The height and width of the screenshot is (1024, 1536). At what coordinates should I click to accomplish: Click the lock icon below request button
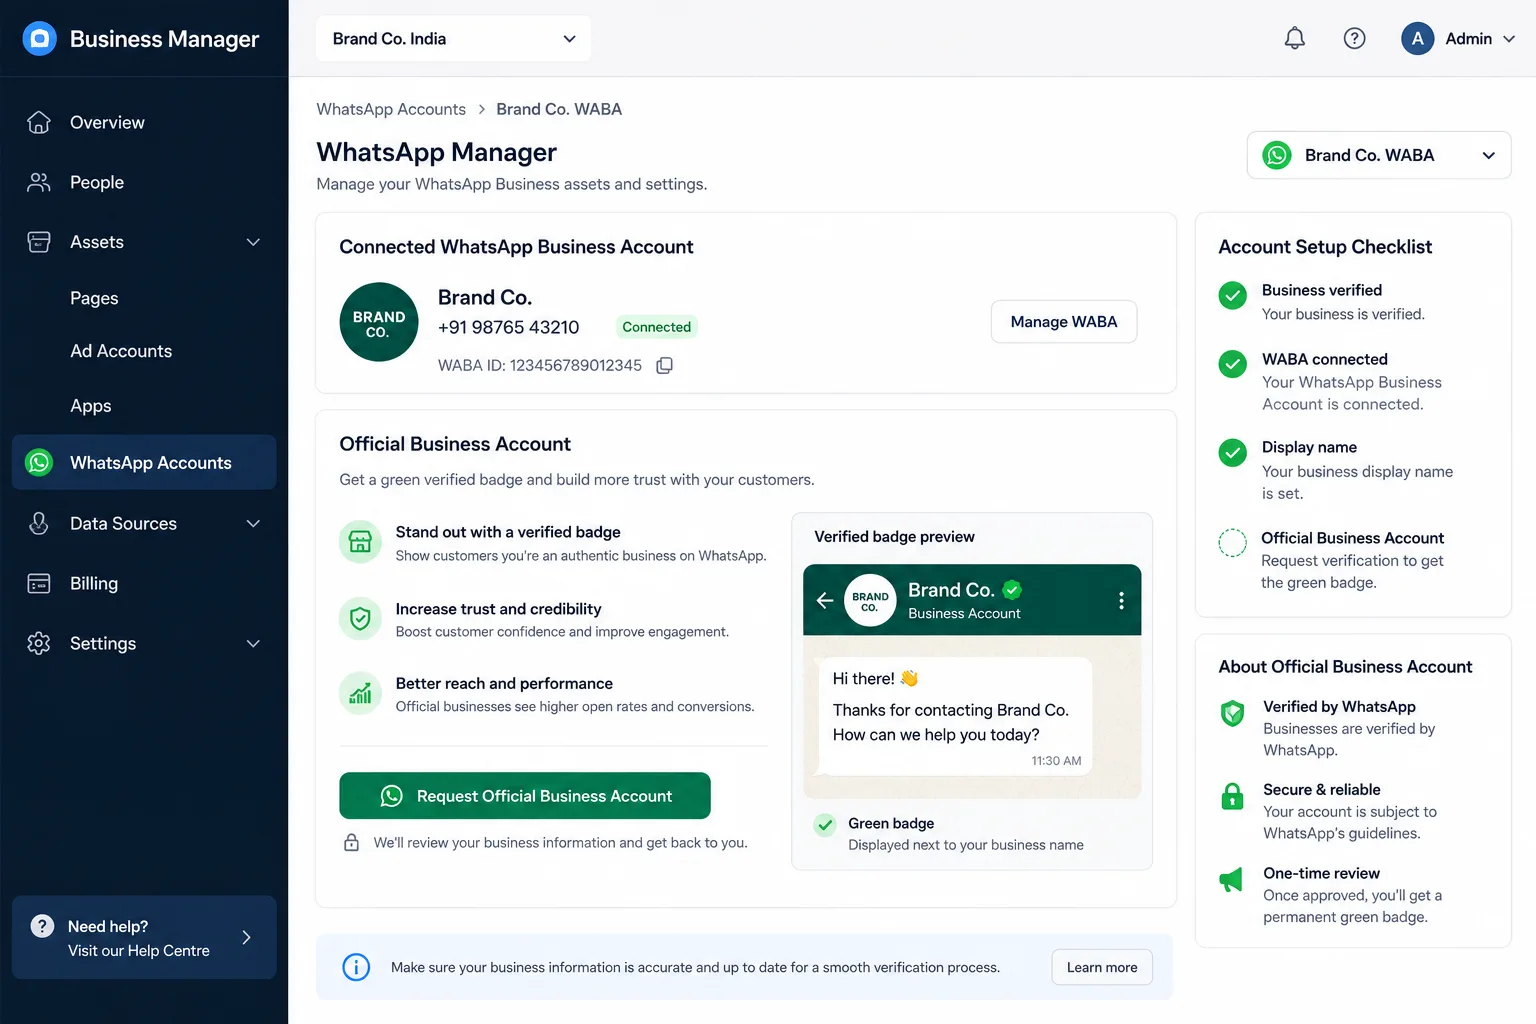[x=351, y=842]
